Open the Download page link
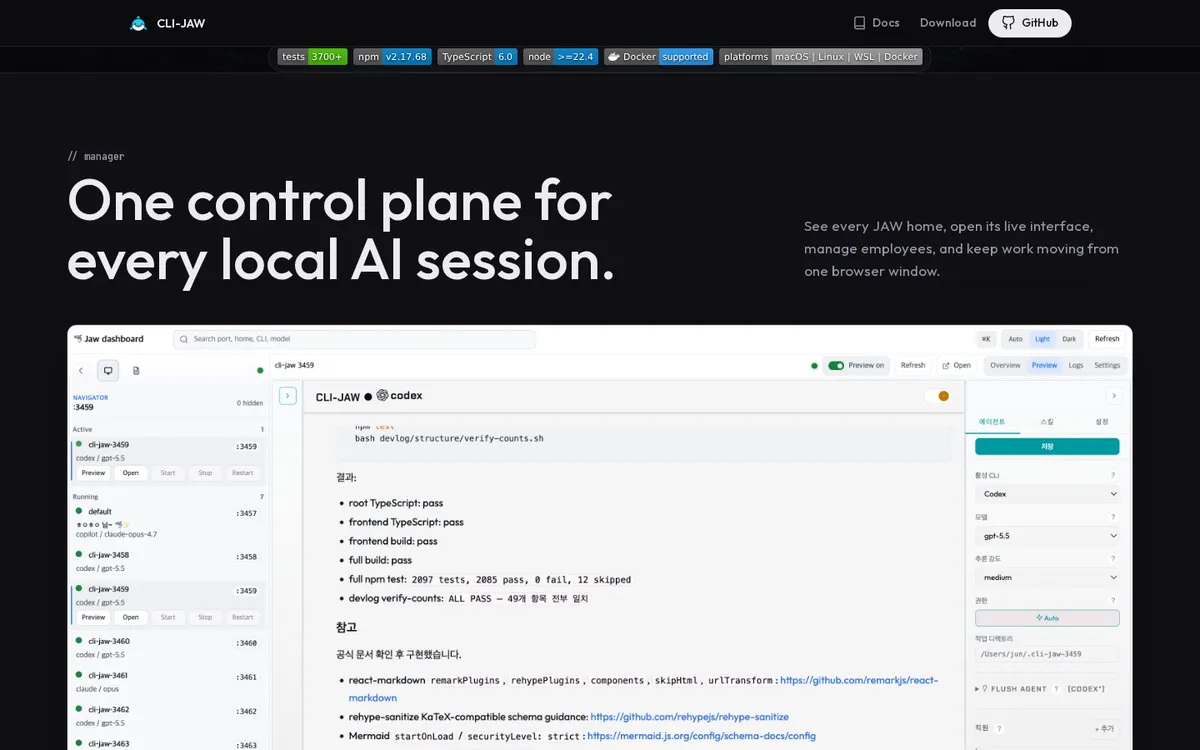 pos(948,23)
